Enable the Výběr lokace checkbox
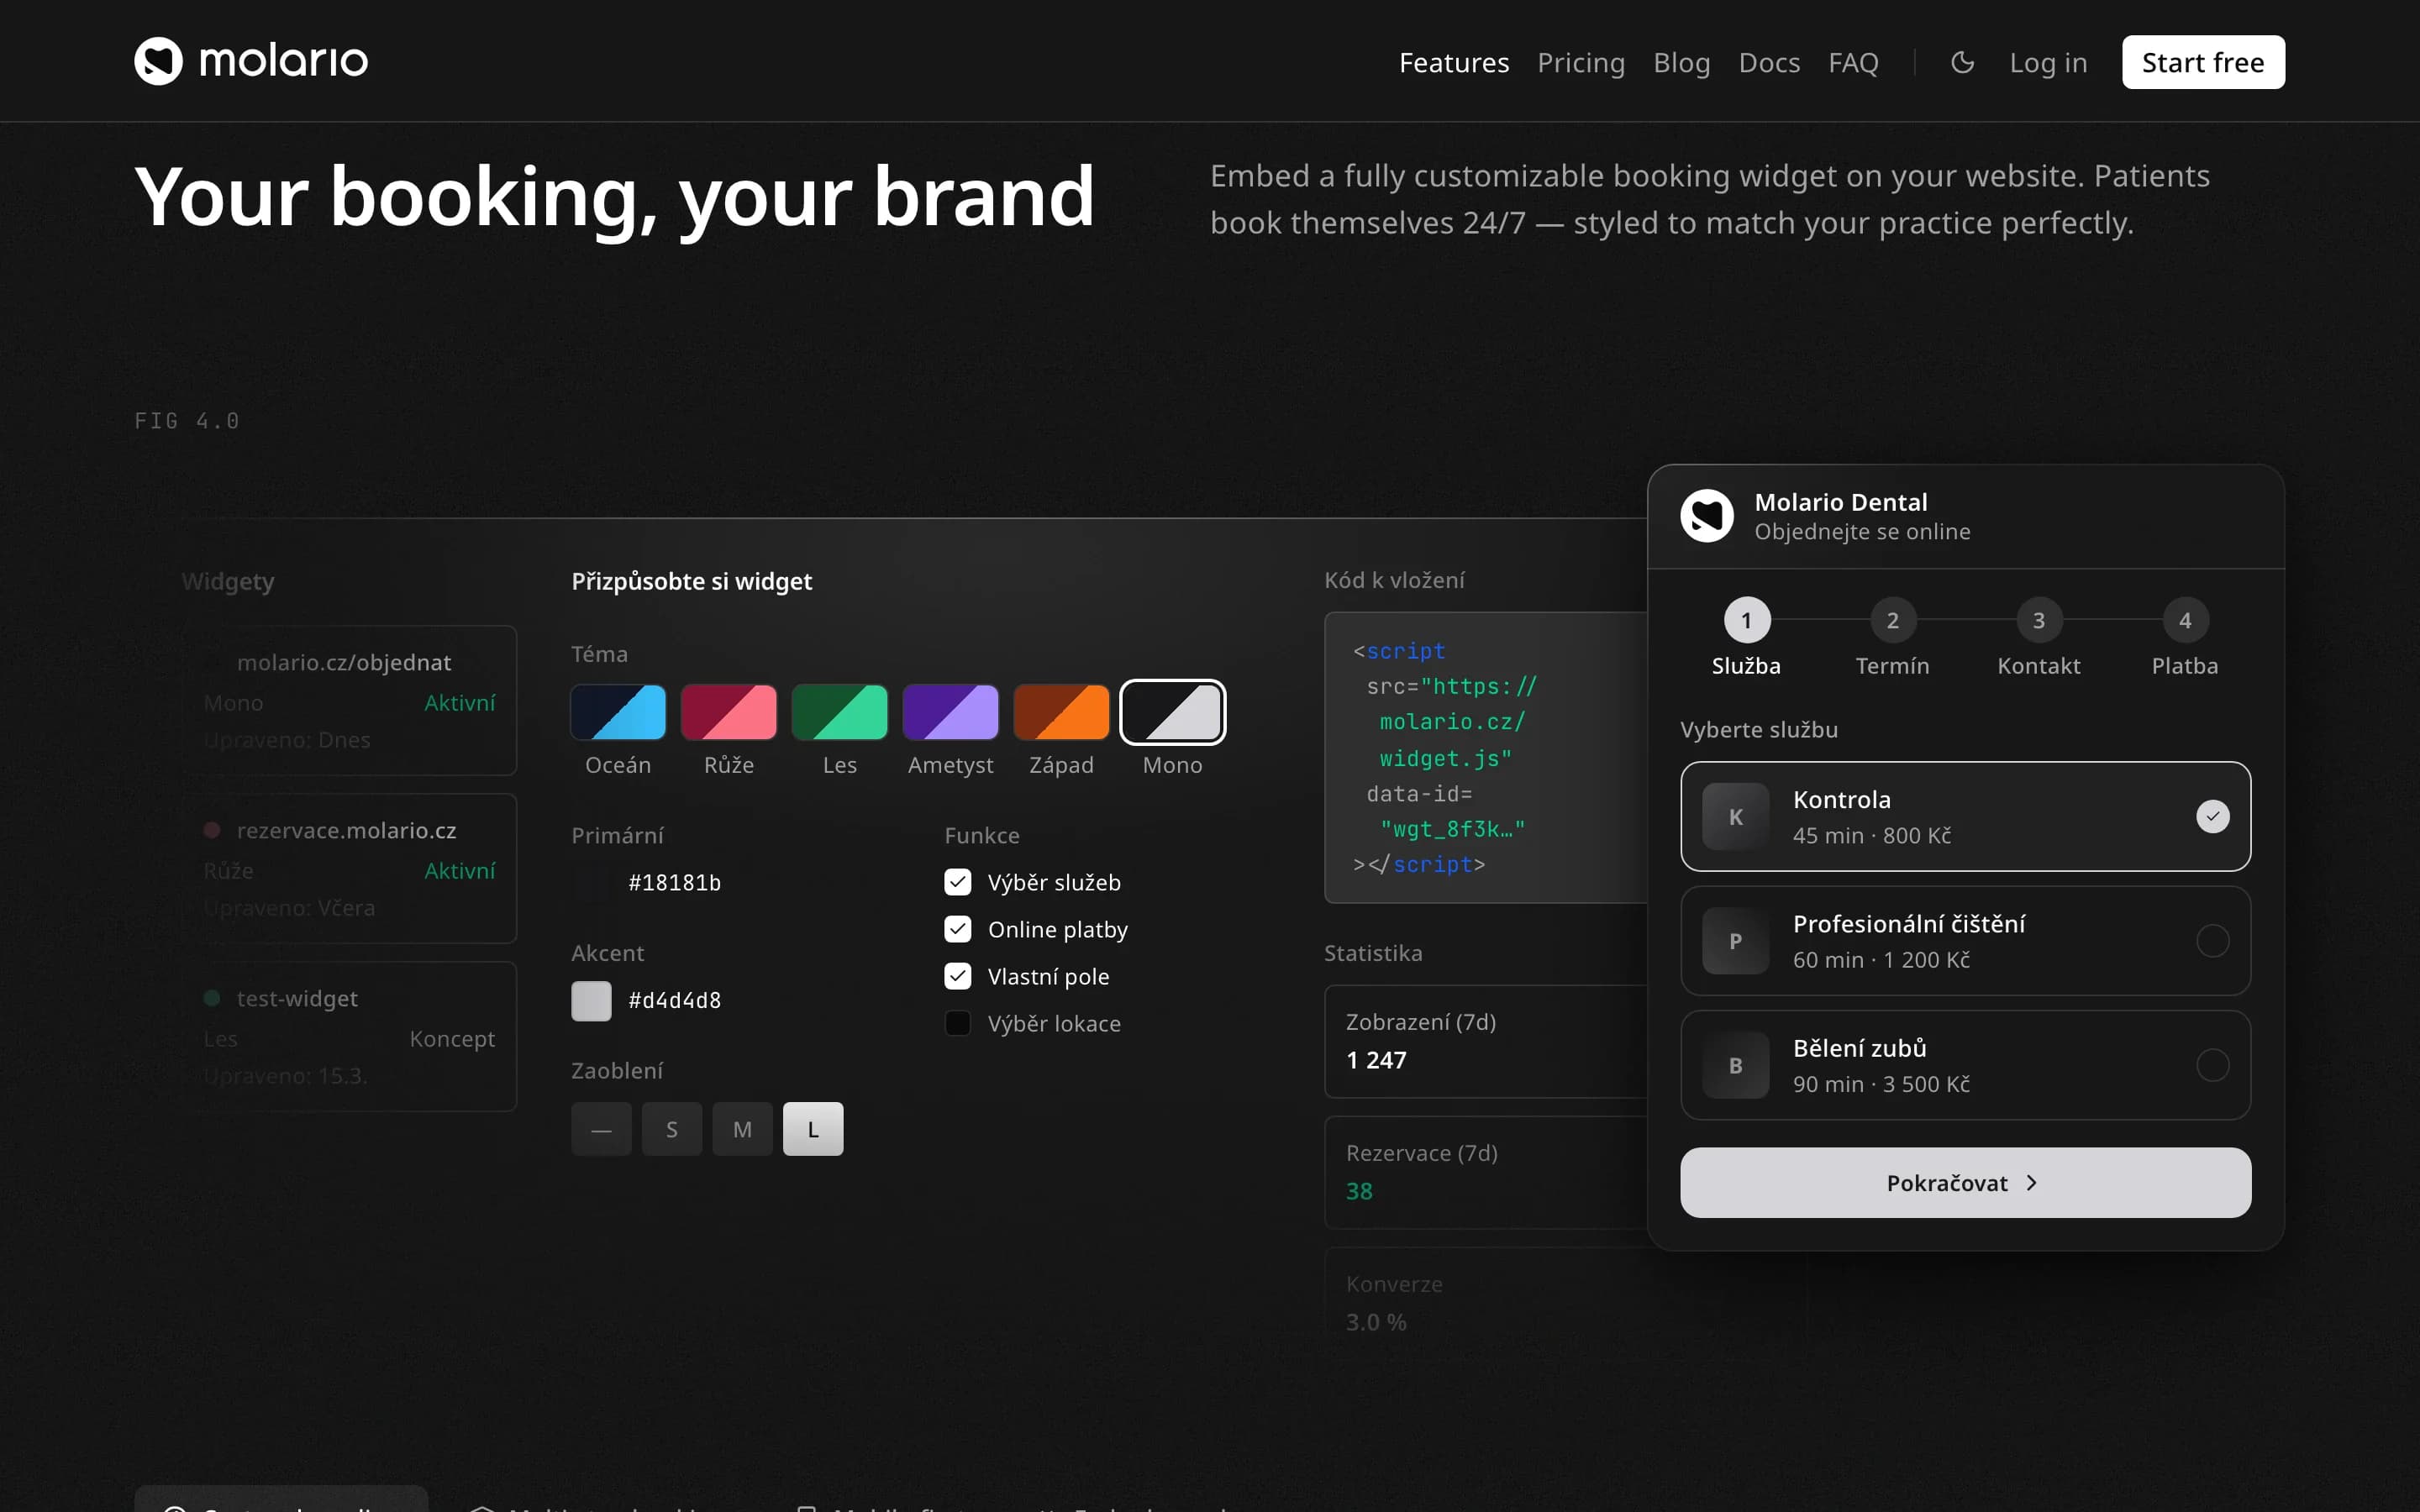This screenshot has height=1512, width=2420. click(958, 1023)
